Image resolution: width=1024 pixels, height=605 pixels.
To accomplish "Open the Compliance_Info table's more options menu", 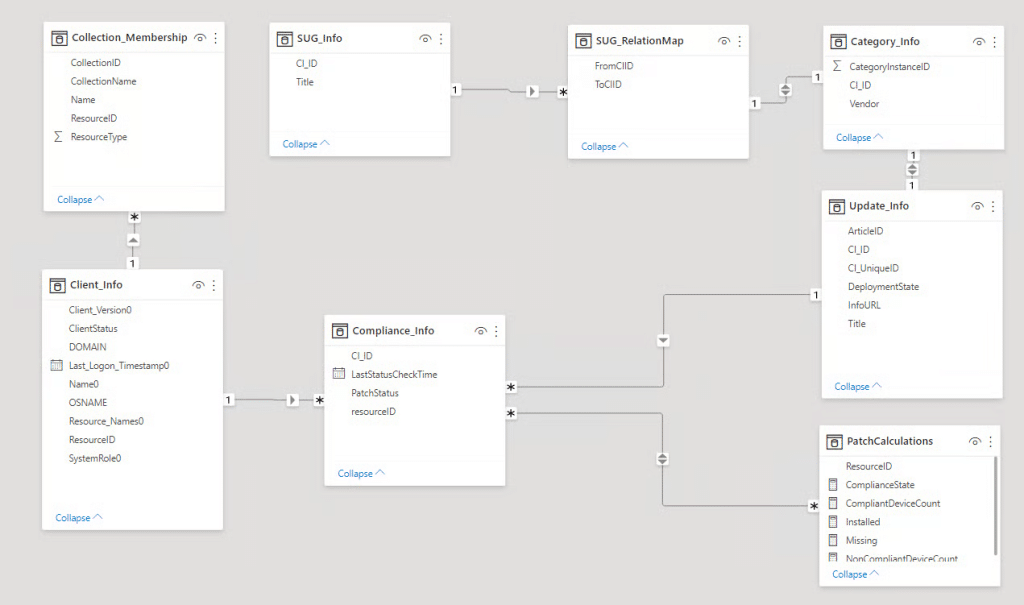I will [x=496, y=331].
